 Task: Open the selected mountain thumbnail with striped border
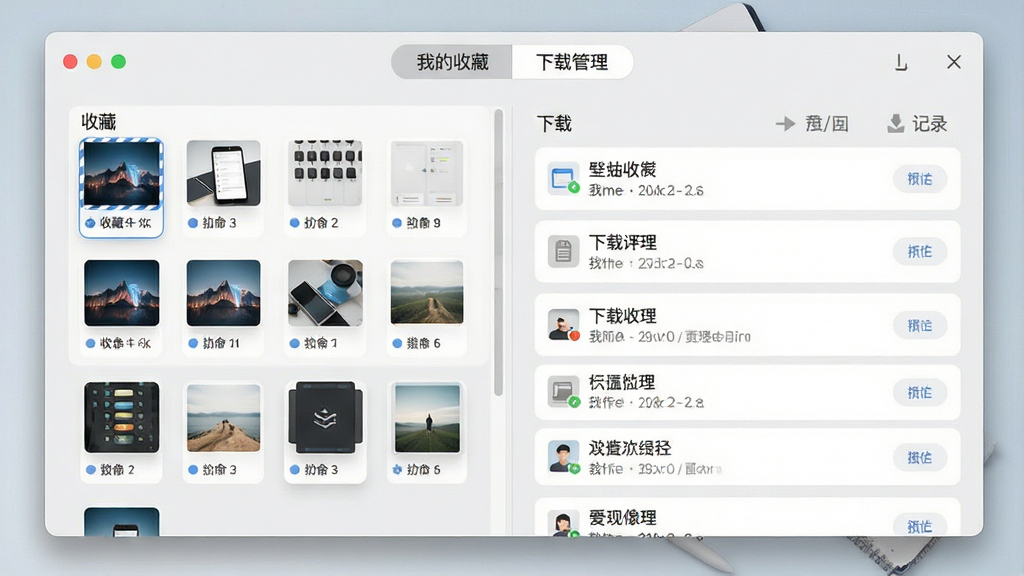(121, 174)
